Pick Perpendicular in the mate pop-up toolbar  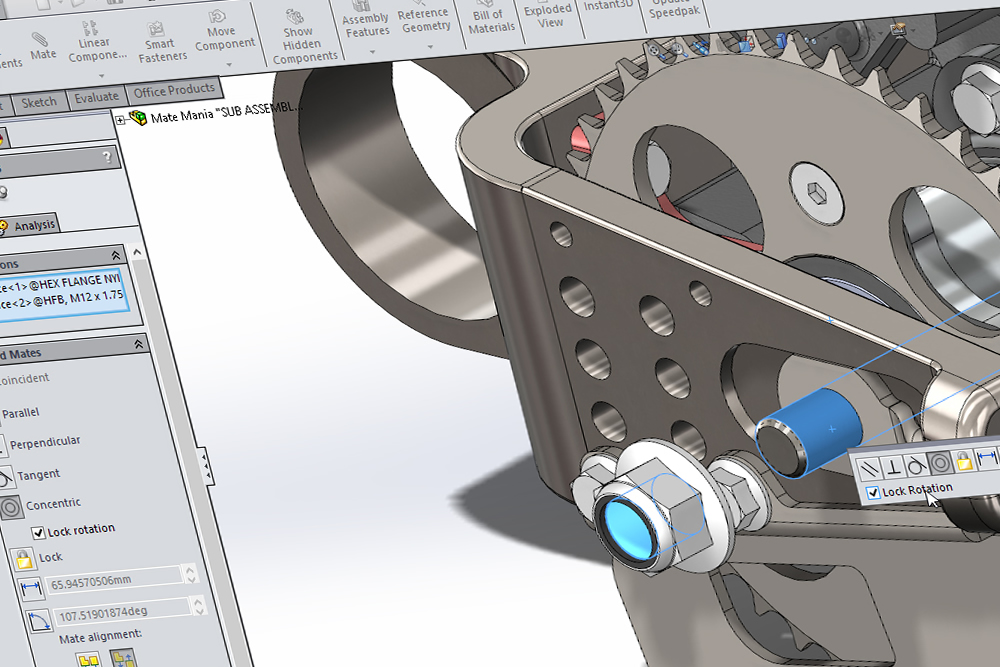893,467
